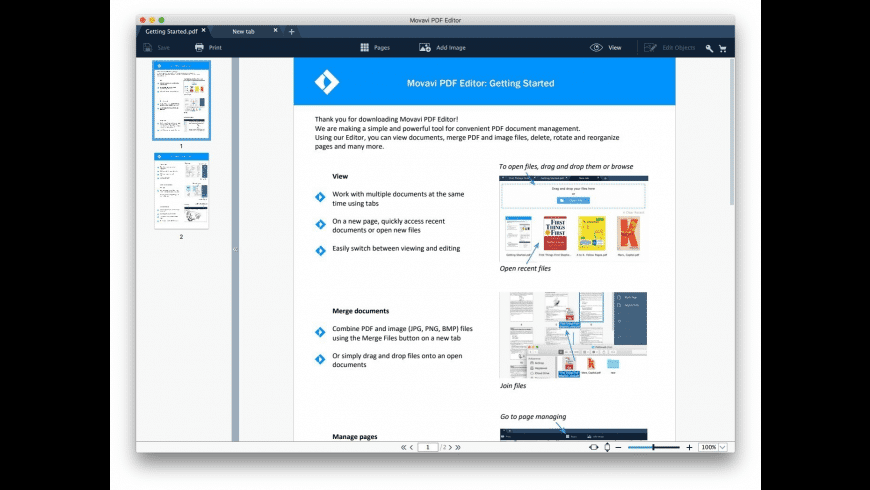Click the page number input field
Image resolution: width=870 pixels, height=490 pixels.
pos(428,447)
